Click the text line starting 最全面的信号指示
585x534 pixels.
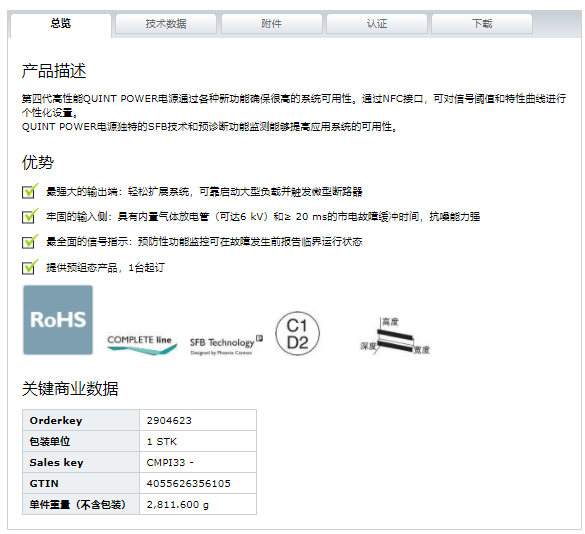pos(204,242)
